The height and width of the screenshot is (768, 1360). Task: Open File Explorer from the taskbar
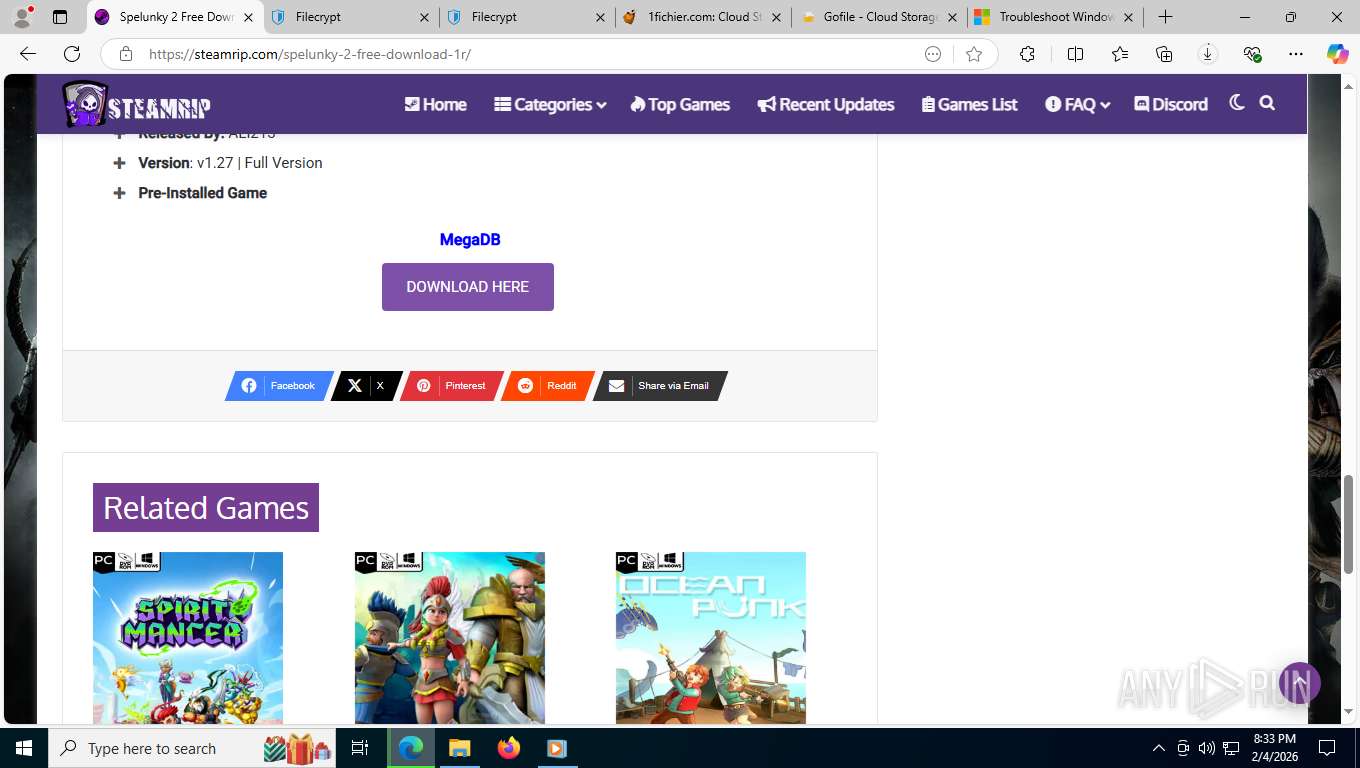coord(459,748)
